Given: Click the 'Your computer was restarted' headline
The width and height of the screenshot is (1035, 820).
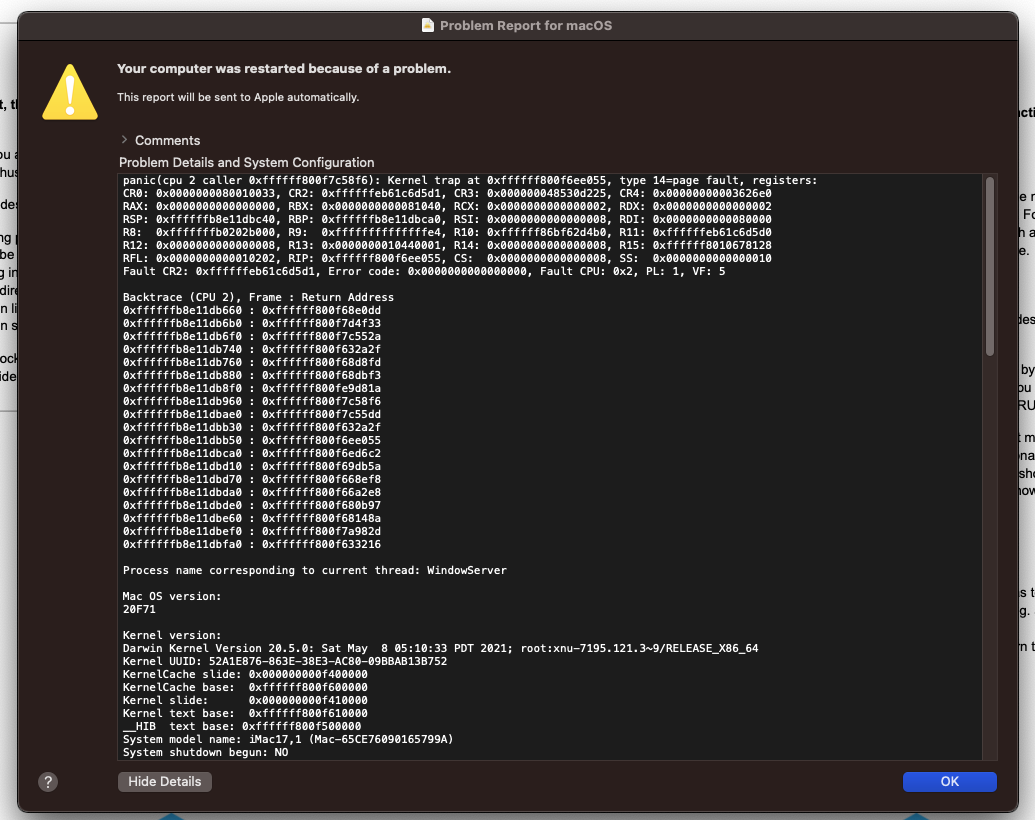Looking at the screenshot, I should (284, 69).
